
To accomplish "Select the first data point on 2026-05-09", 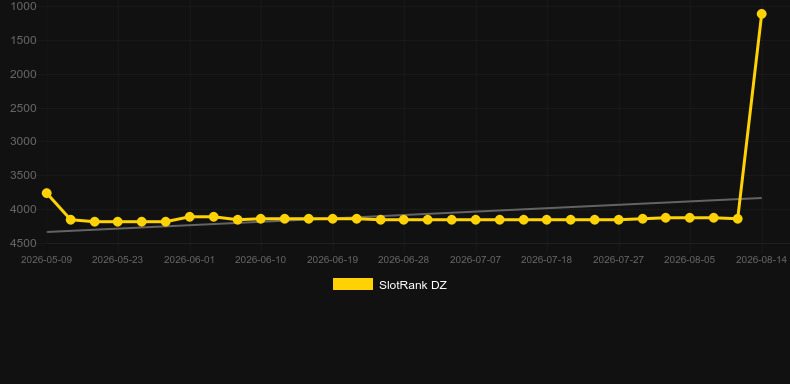I will tap(47, 193).
